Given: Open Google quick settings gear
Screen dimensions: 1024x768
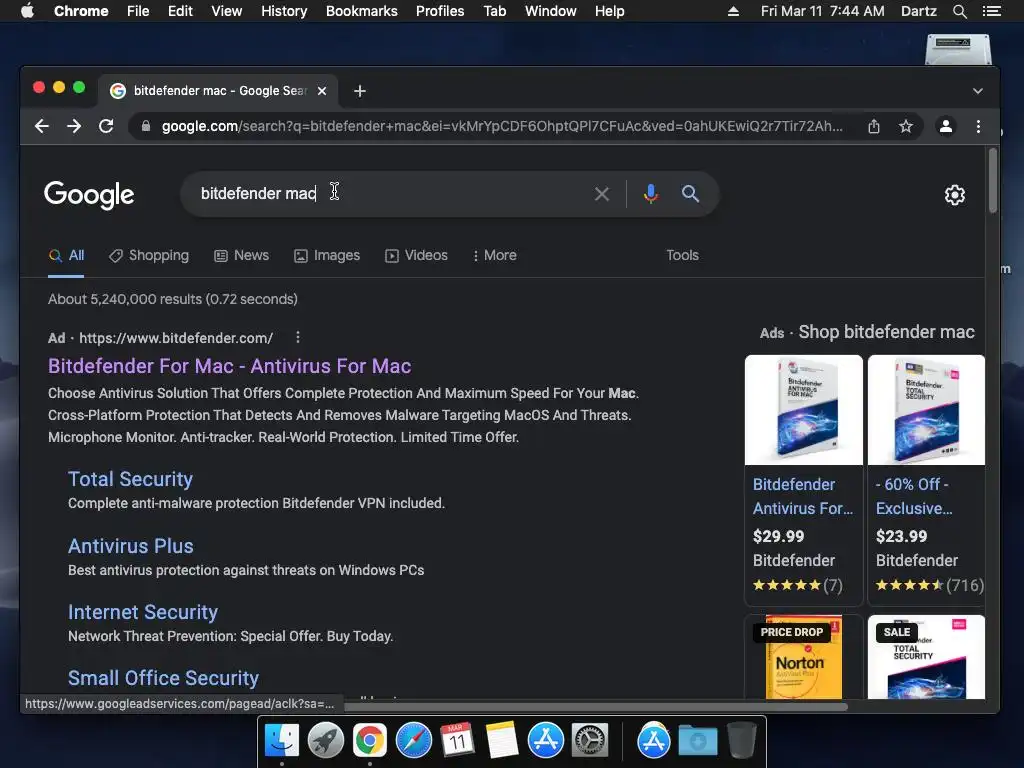Looking at the screenshot, I should point(955,195).
